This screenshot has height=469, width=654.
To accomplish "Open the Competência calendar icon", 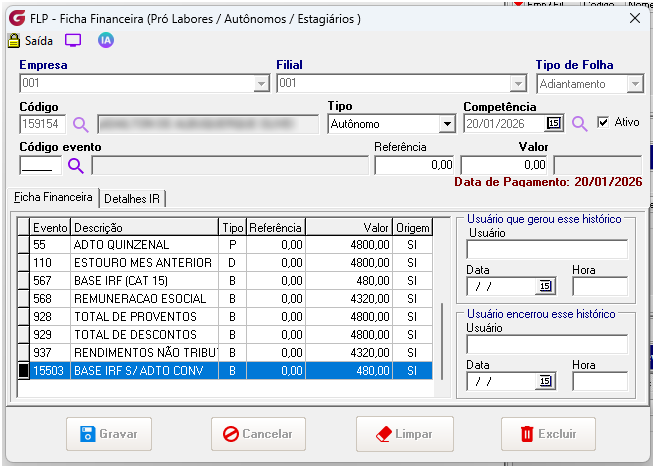I will tap(553, 124).
